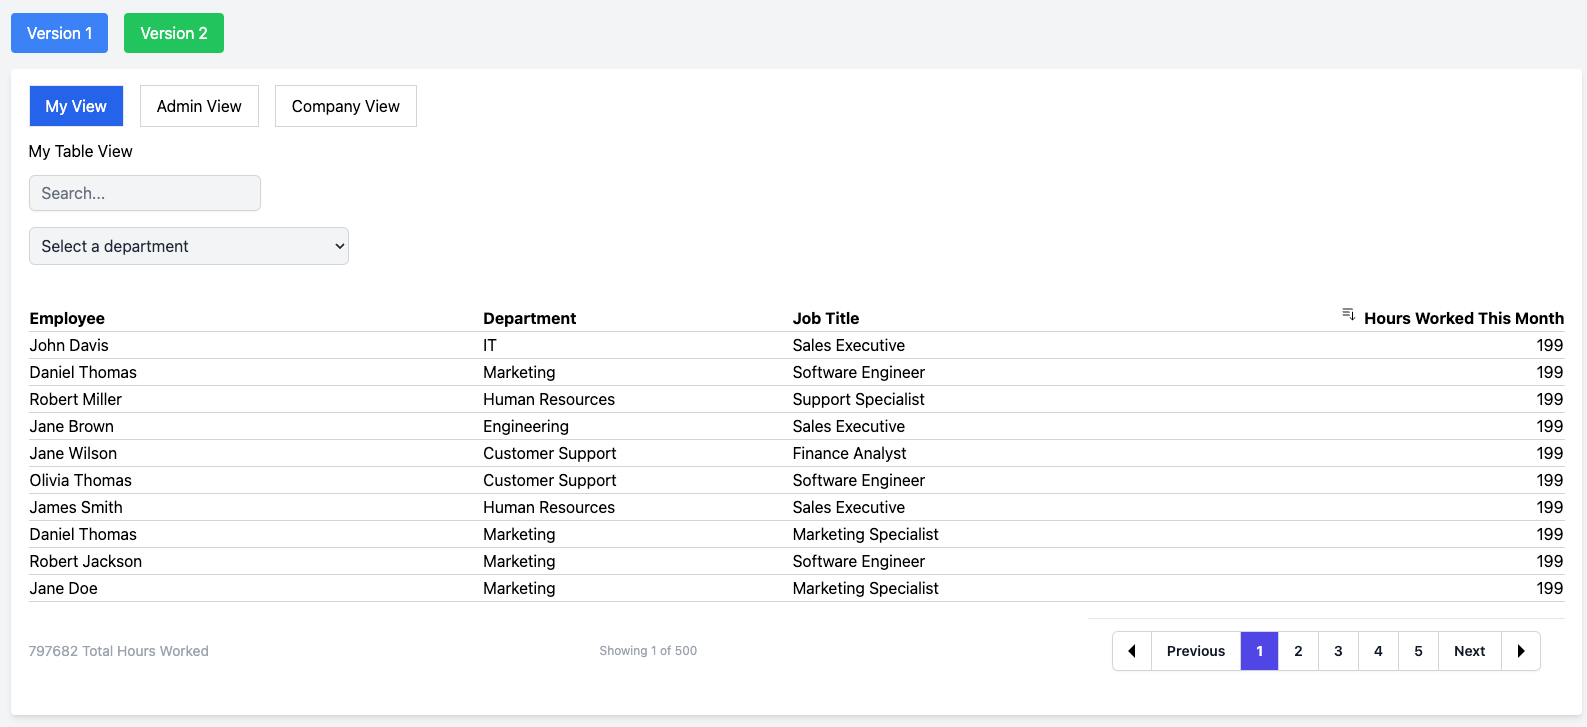Go to page 3
Viewport: 1587px width, 727px height.
click(x=1338, y=651)
